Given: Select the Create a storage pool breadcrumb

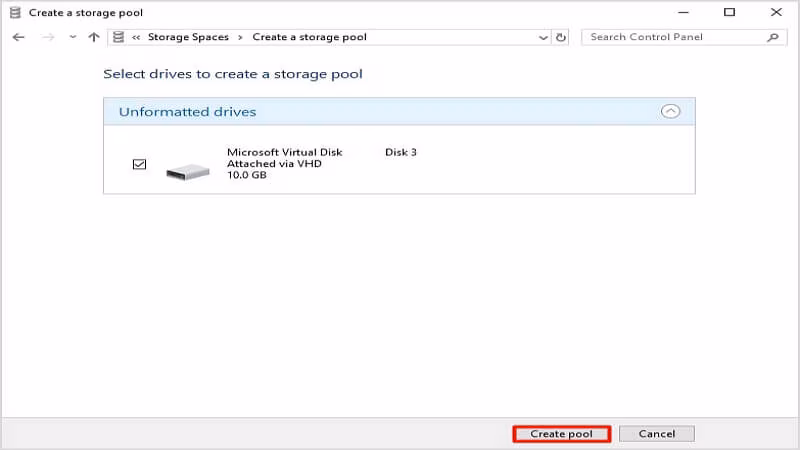Looking at the screenshot, I should pos(309,37).
